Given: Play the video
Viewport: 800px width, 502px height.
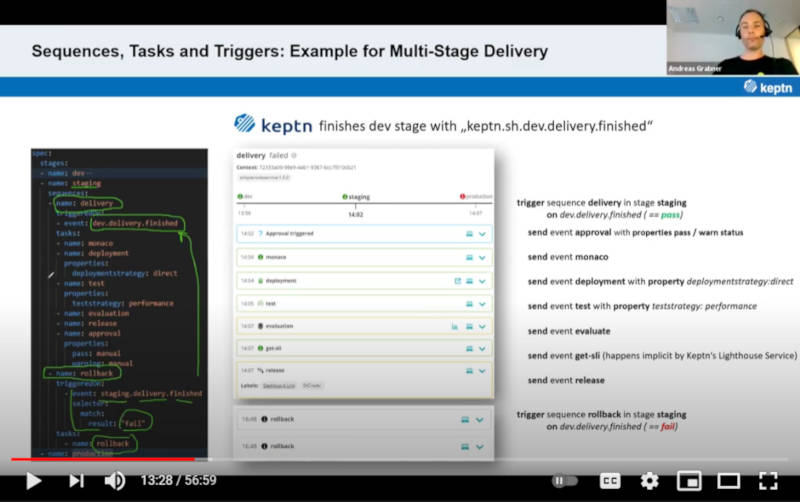Looking at the screenshot, I should (34, 481).
